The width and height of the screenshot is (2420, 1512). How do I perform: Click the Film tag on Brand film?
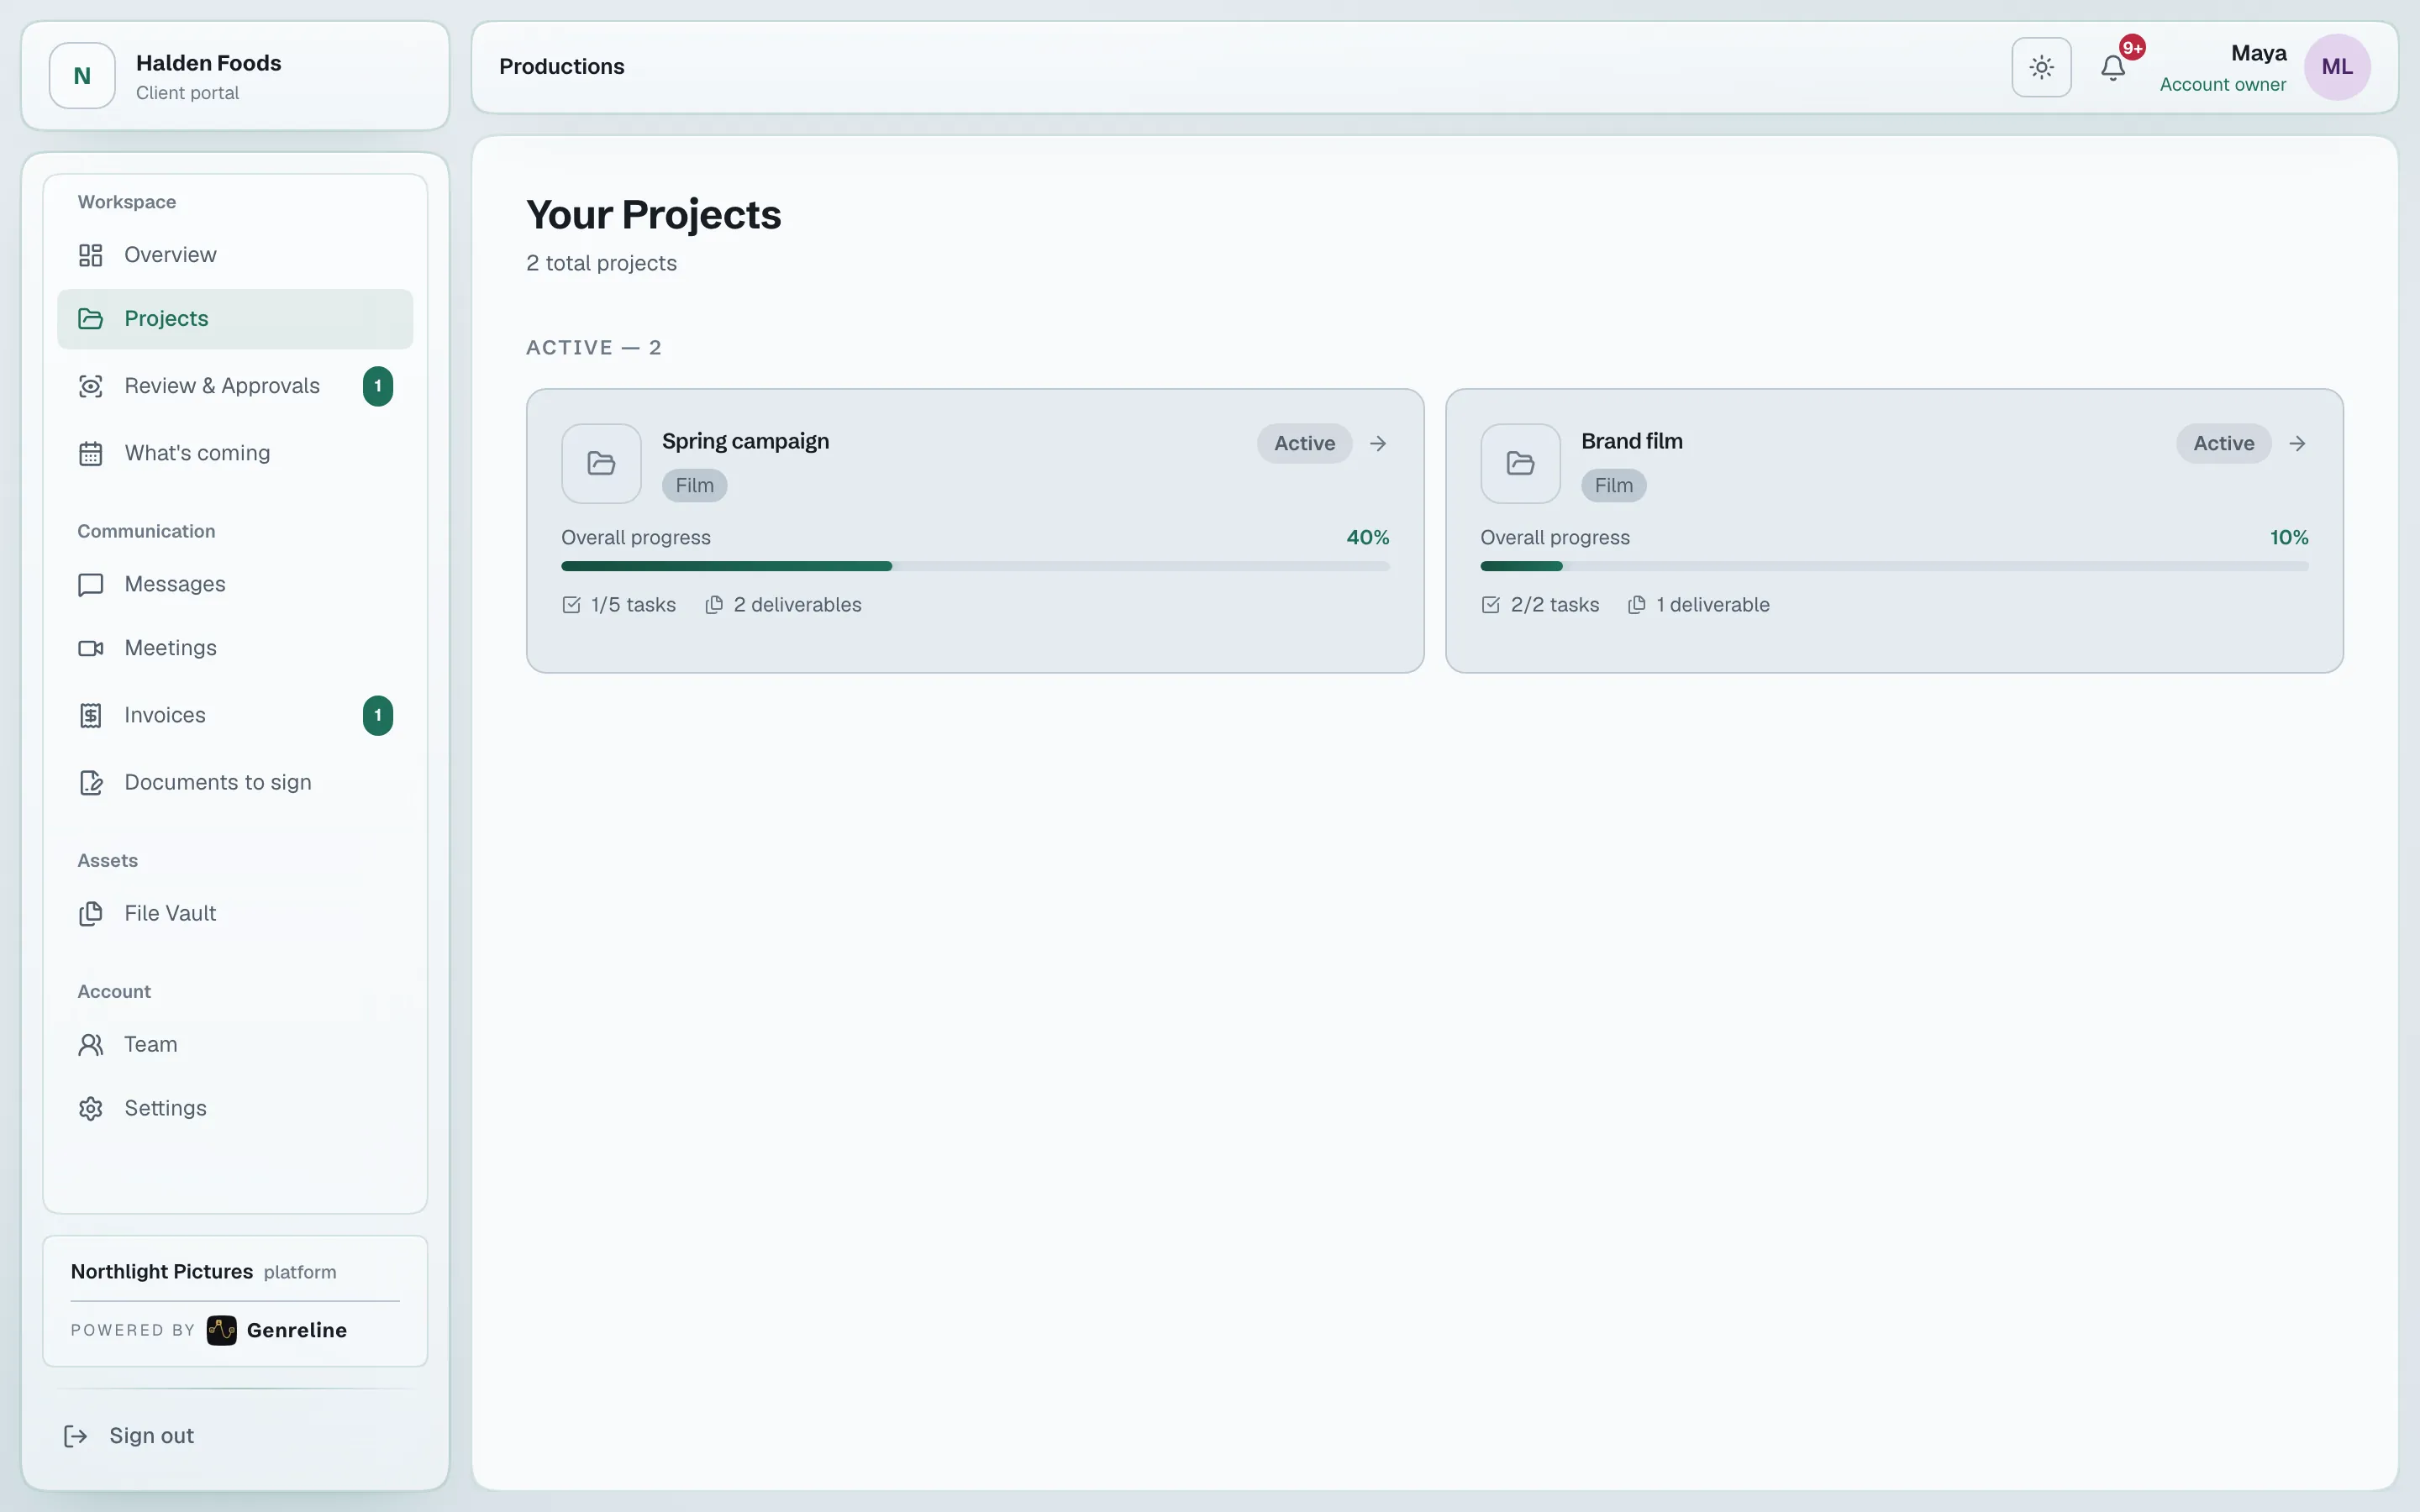(1613, 486)
